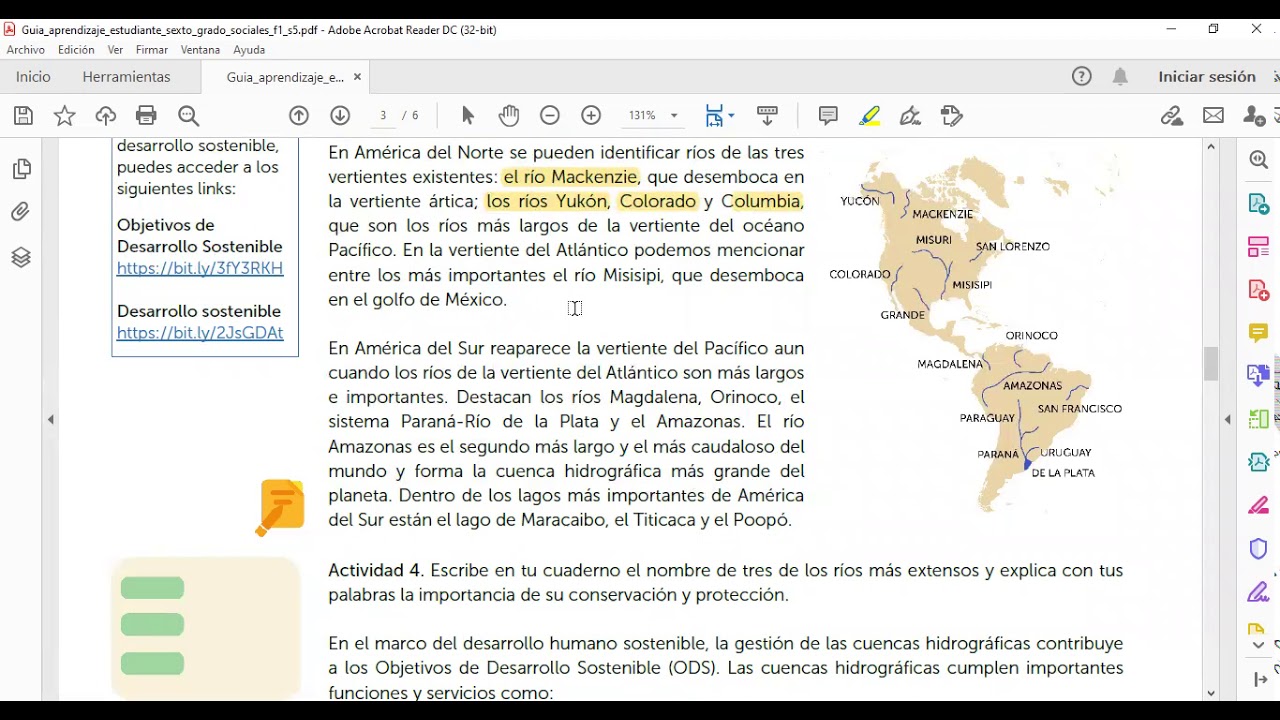Open the Ventana menu
The height and width of the screenshot is (720, 1280).
(200, 50)
